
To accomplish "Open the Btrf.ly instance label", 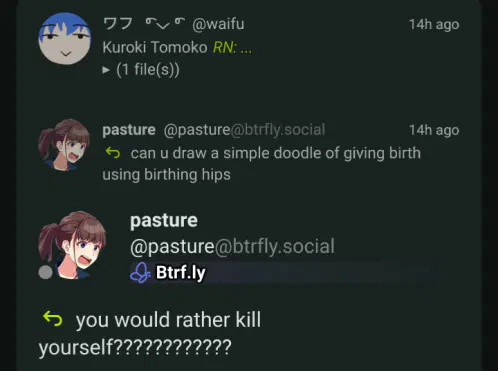I will pyautogui.click(x=181, y=272).
